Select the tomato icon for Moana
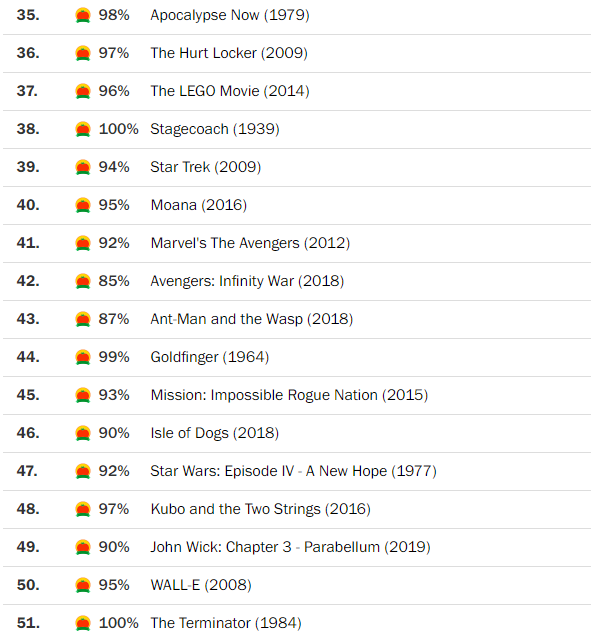The height and width of the screenshot is (641, 591). [x=83, y=206]
